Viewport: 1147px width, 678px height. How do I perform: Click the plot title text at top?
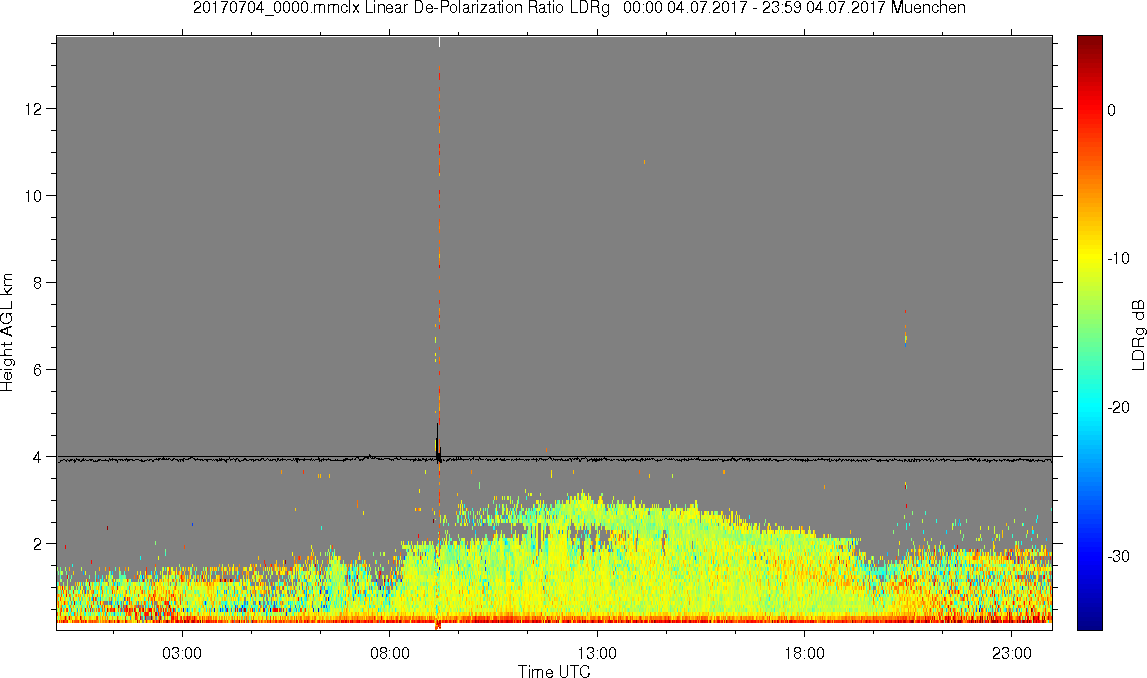[x=579, y=8]
